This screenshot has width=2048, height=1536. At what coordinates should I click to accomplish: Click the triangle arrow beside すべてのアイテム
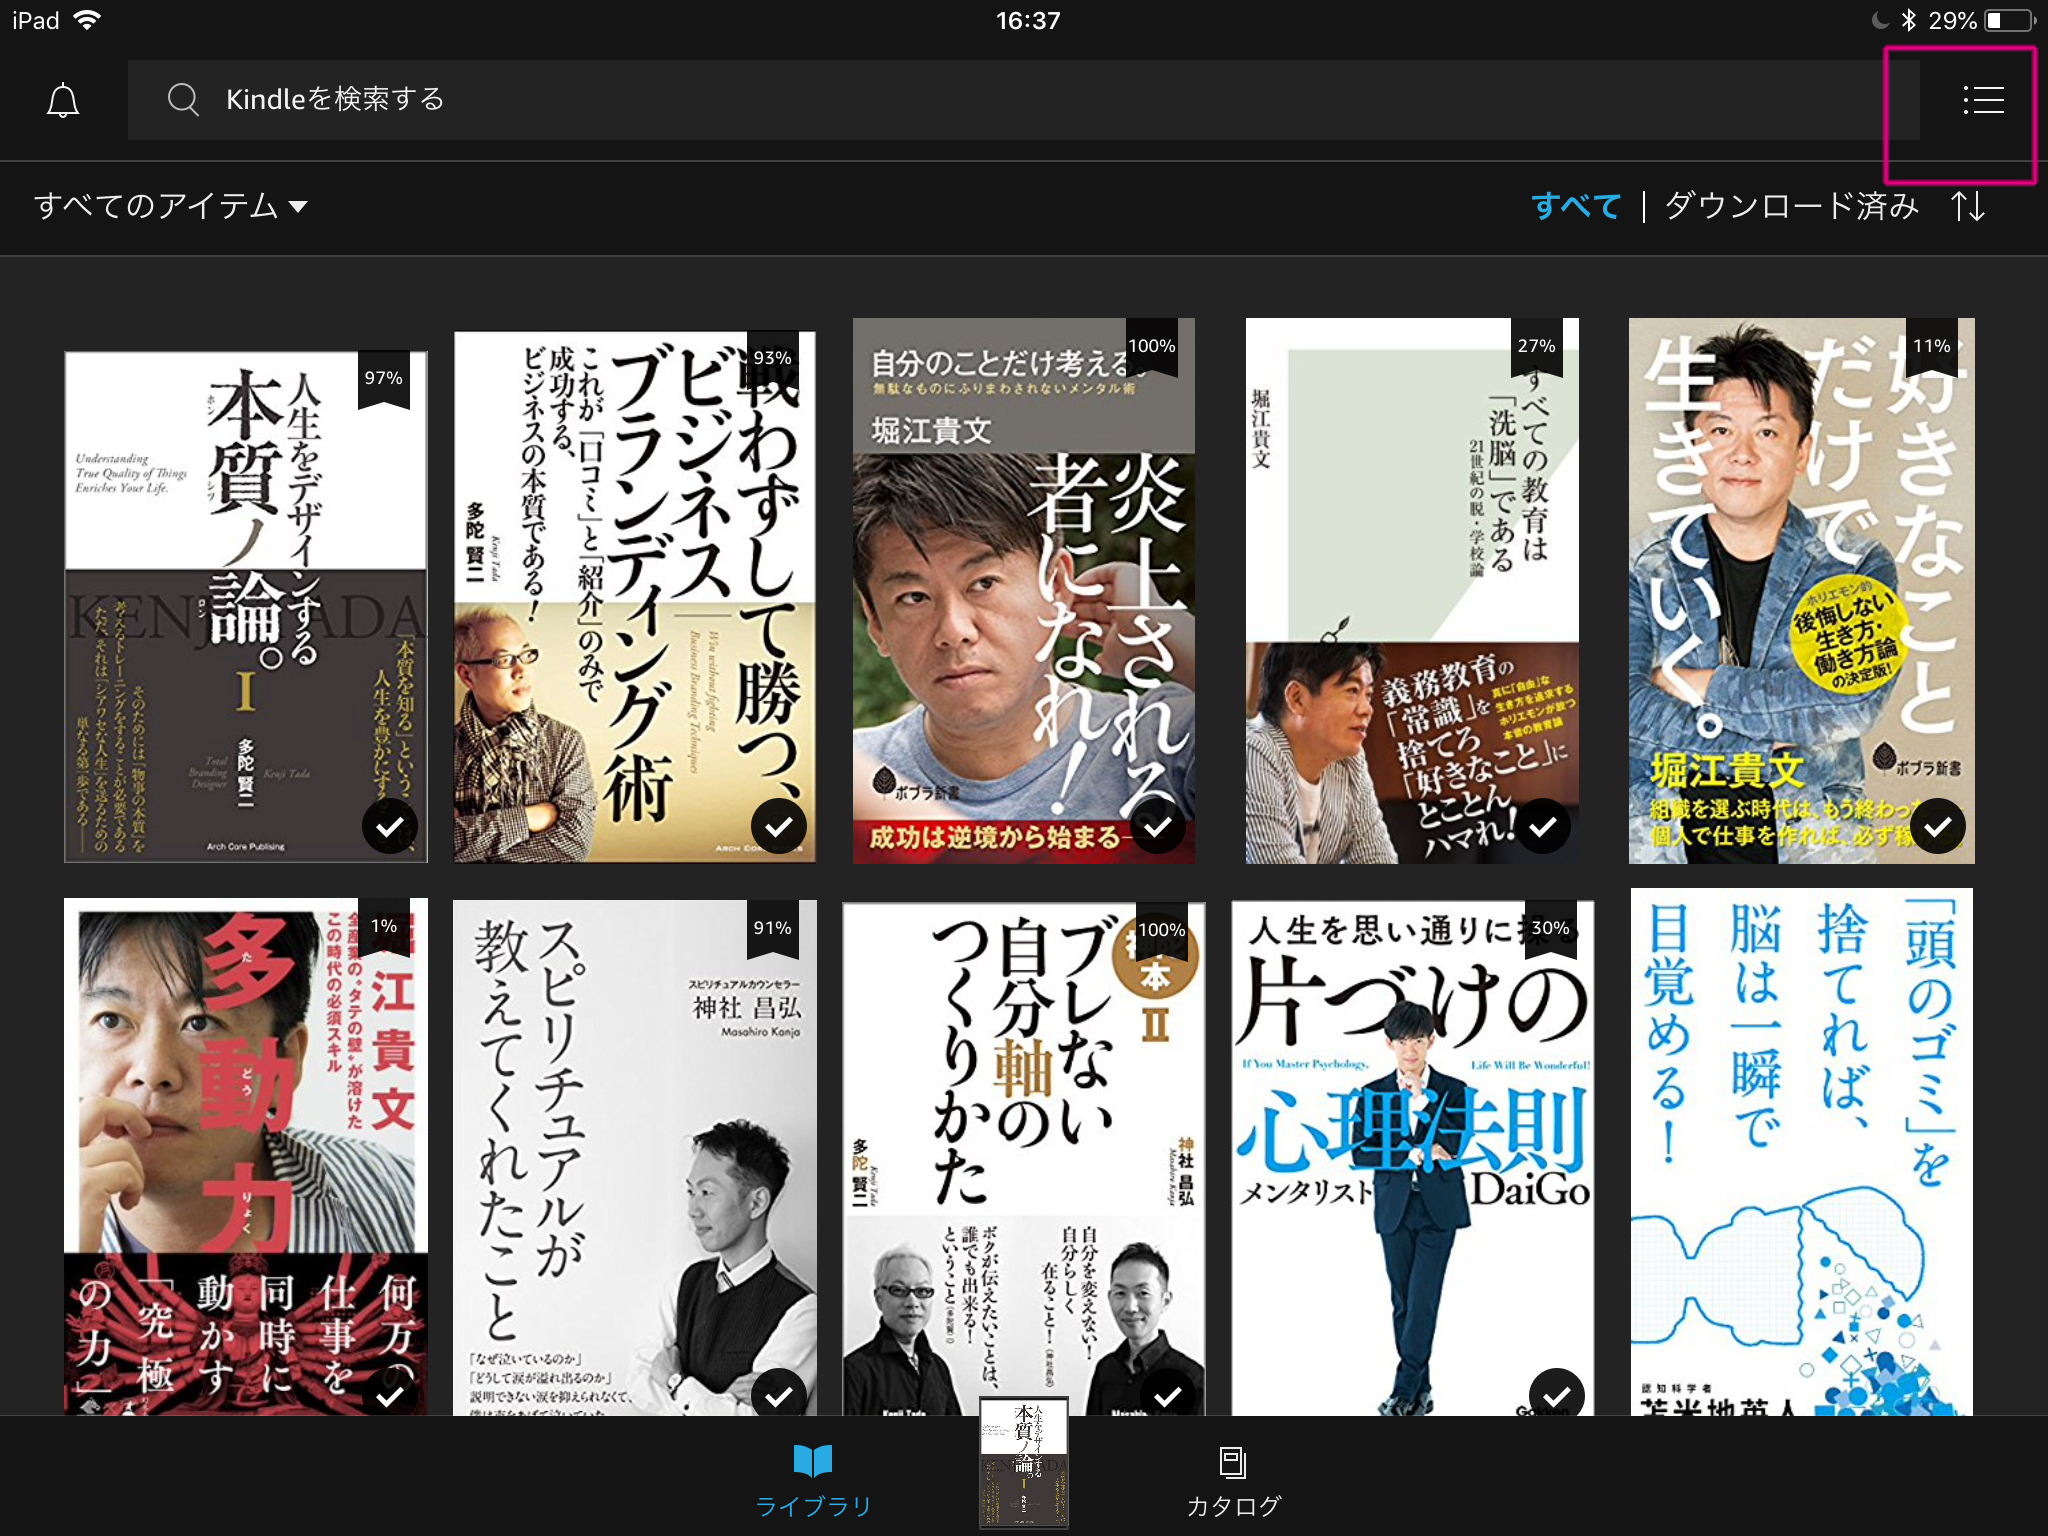coord(298,207)
